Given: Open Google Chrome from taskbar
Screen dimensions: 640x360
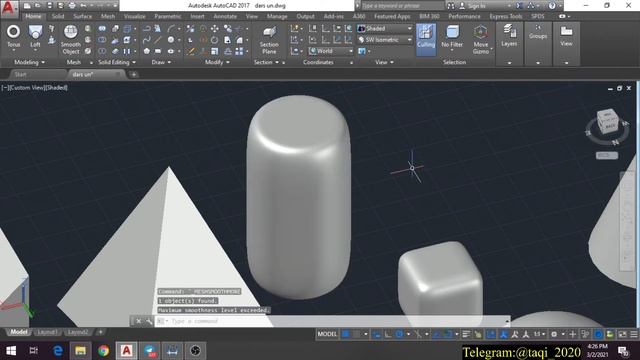Looking at the screenshot, I should point(103,351).
